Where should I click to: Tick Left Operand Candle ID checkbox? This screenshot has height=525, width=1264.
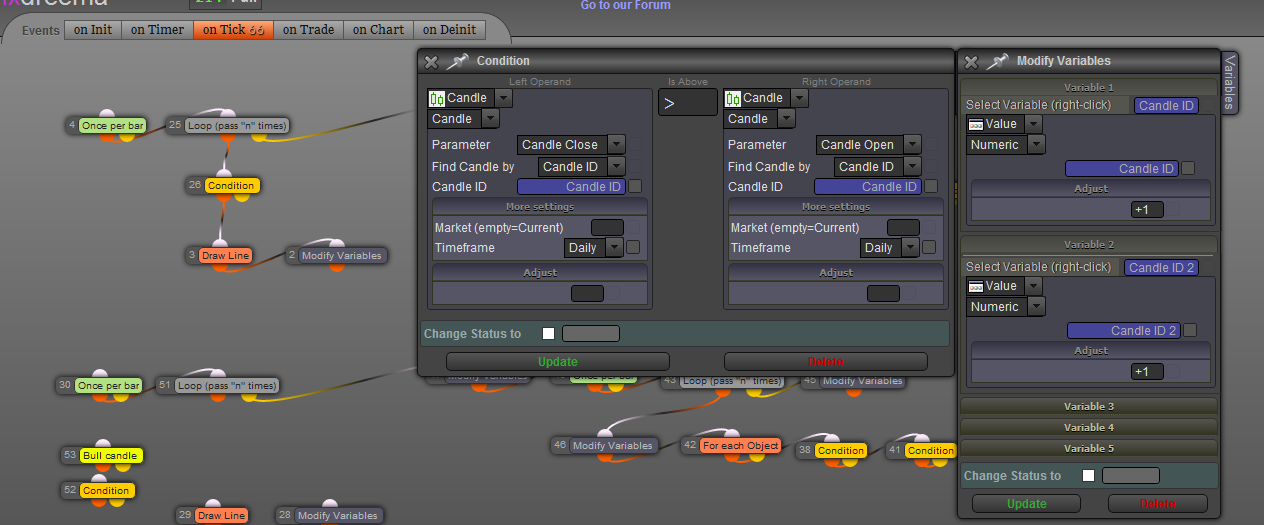tap(634, 186)
